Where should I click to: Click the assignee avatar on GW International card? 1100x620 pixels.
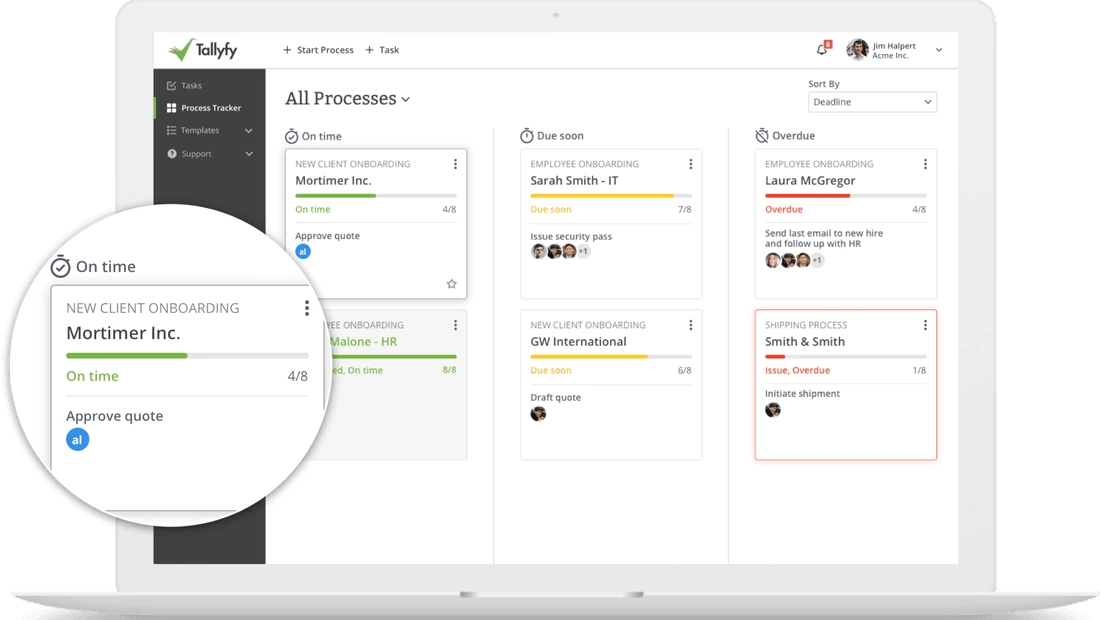coord(538,414)
